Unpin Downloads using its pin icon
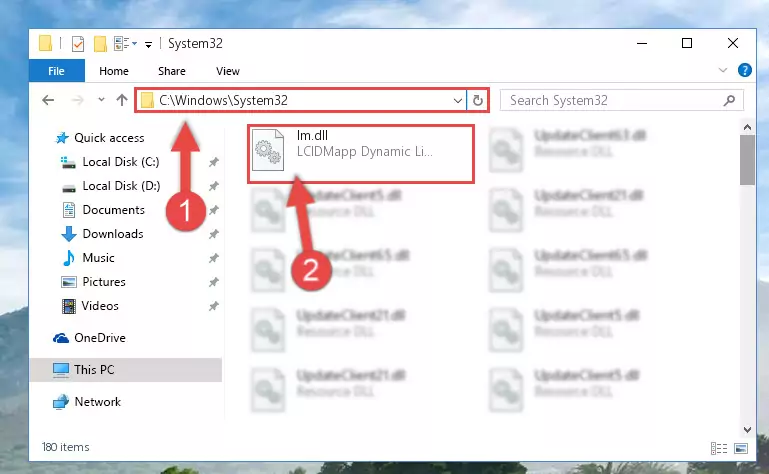The height and width of the screenshot is (474, 769). 214,234
